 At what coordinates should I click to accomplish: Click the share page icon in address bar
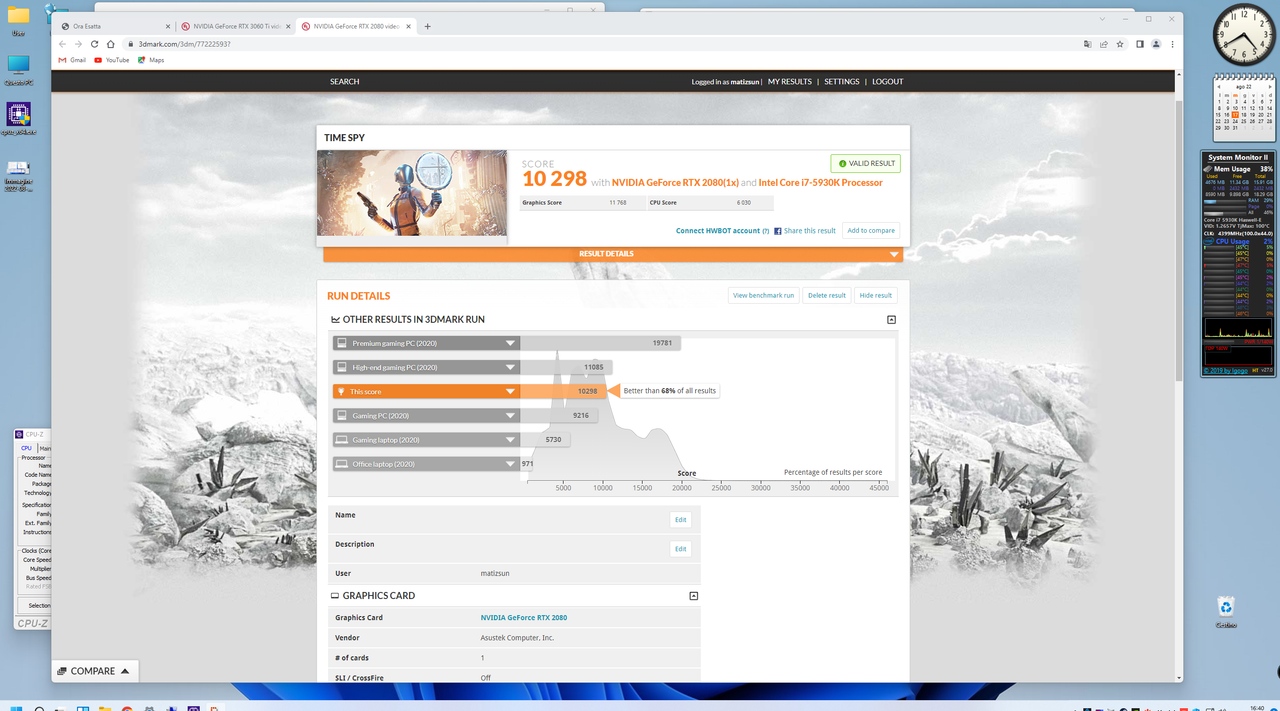click(1104, 44)
